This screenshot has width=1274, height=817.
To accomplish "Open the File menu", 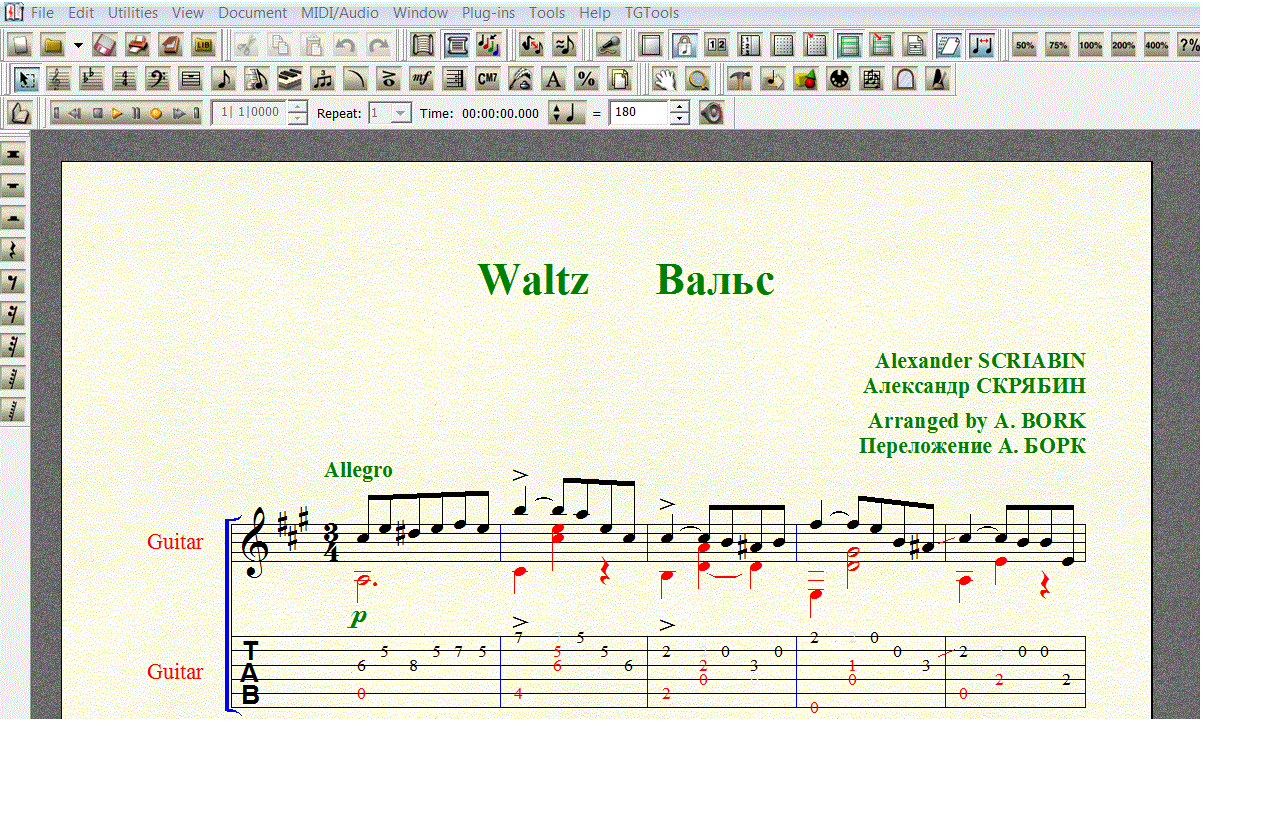I will [43, 13].
